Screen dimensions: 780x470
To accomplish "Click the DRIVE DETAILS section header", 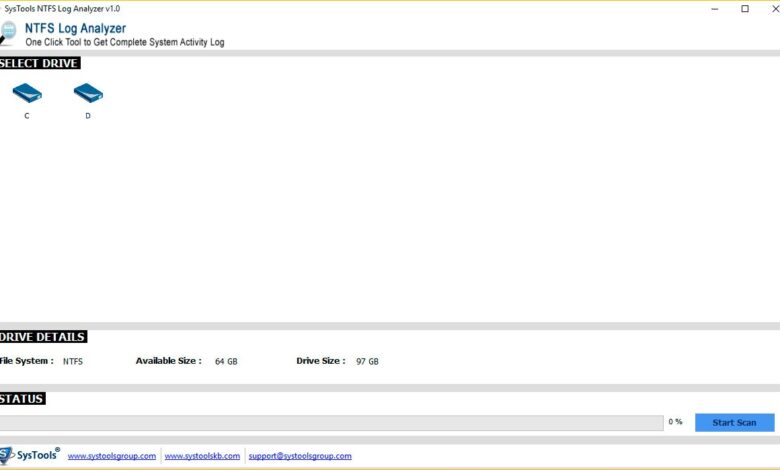I will 43,337.
